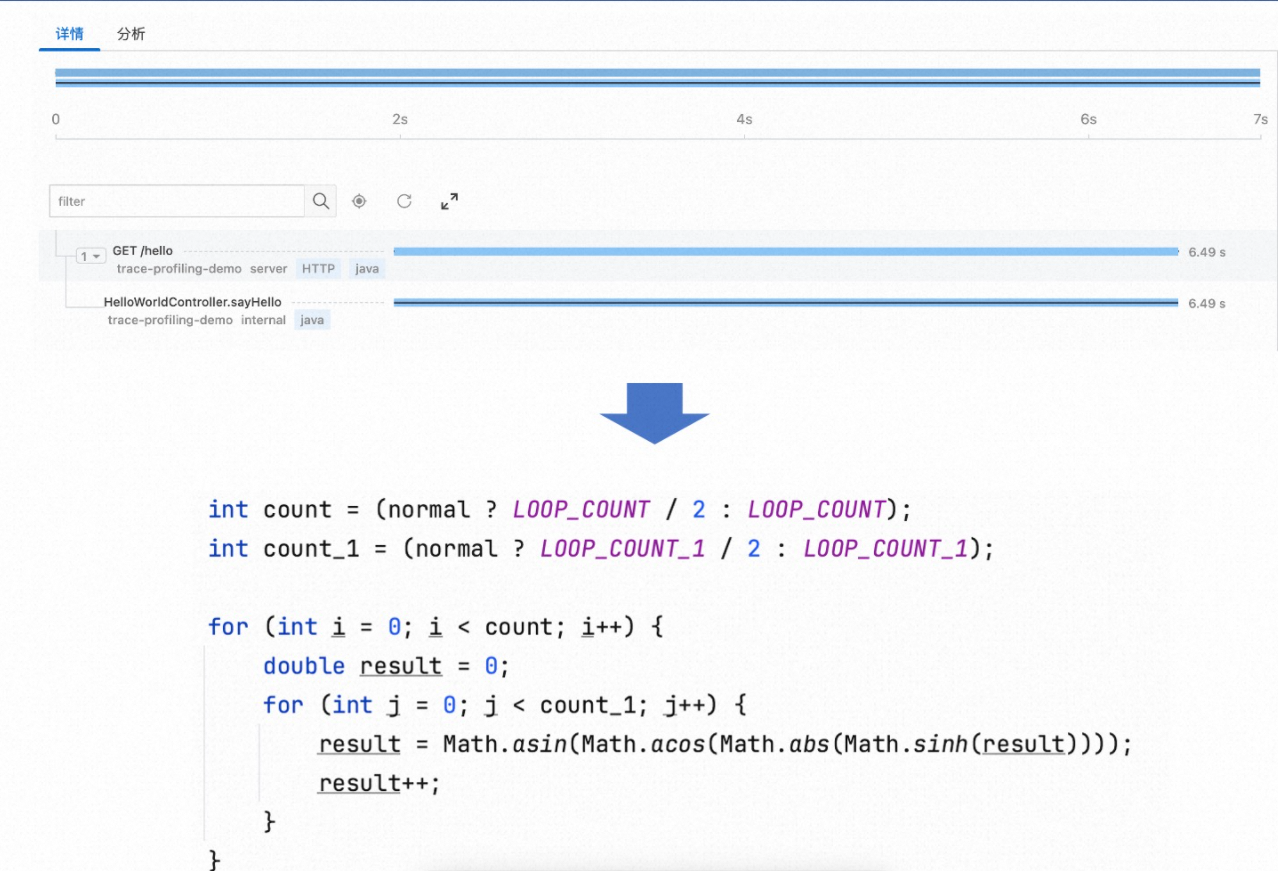
Task: Select the server label on the GET span
Action: click(x=268, y=268)
